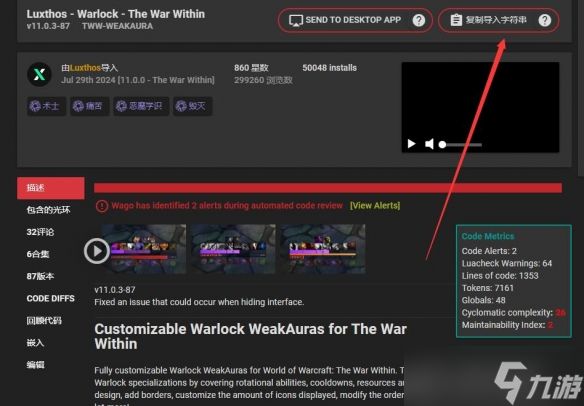Click the Lines of code: 1353 entry
584x406 pixels.
coord(500,276)
